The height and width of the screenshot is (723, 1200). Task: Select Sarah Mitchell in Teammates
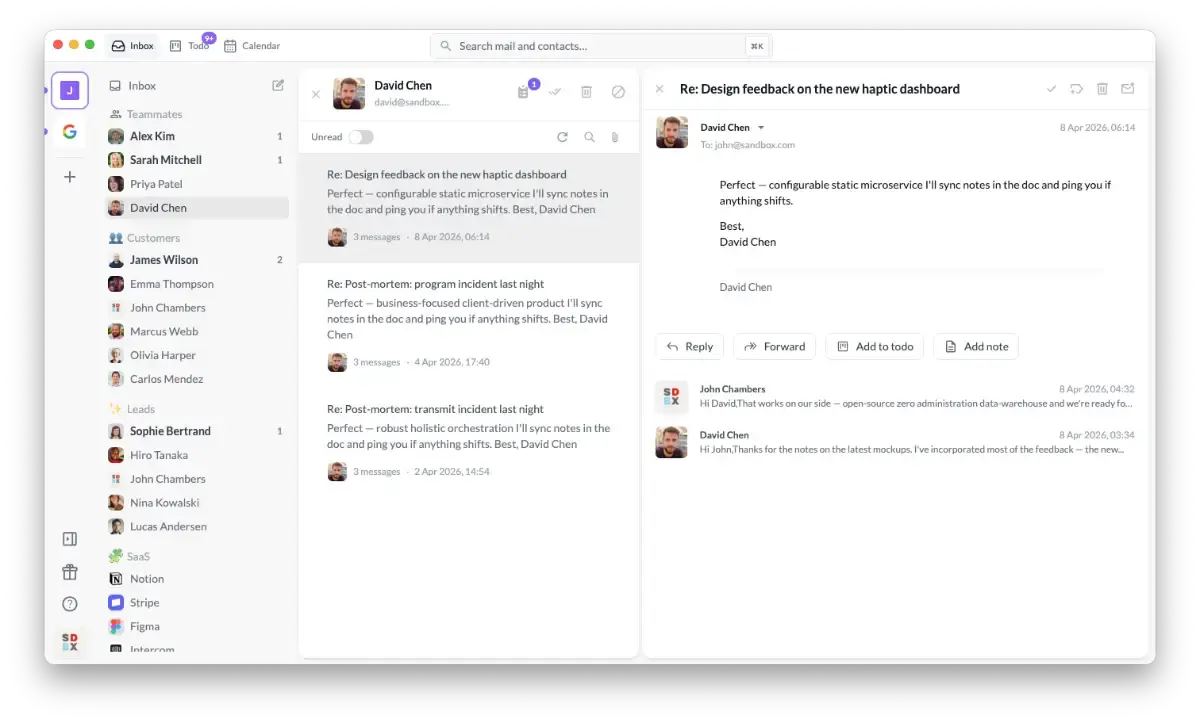(x=196, y=160)
